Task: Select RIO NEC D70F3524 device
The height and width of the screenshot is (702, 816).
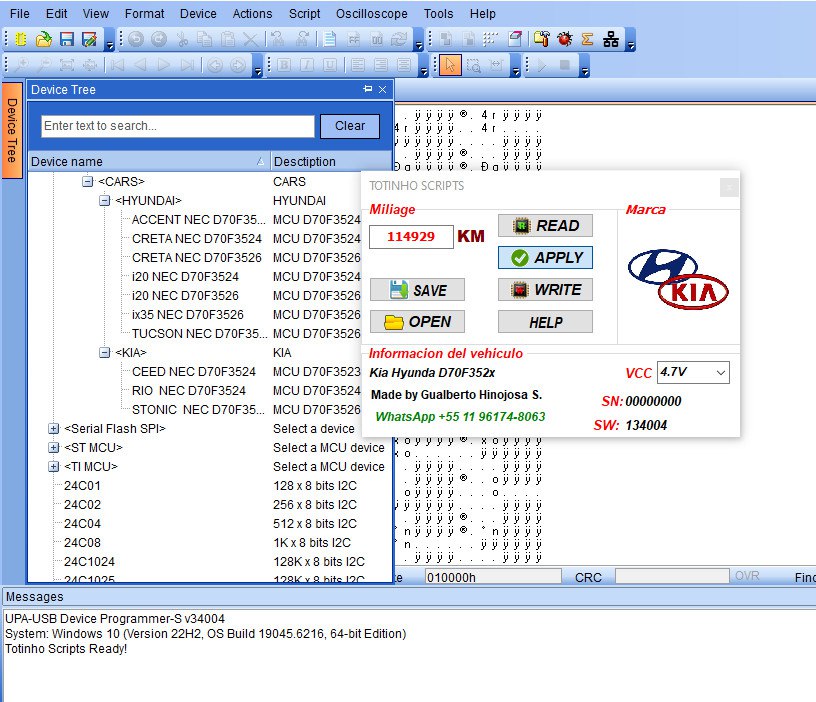Action: 188,391
